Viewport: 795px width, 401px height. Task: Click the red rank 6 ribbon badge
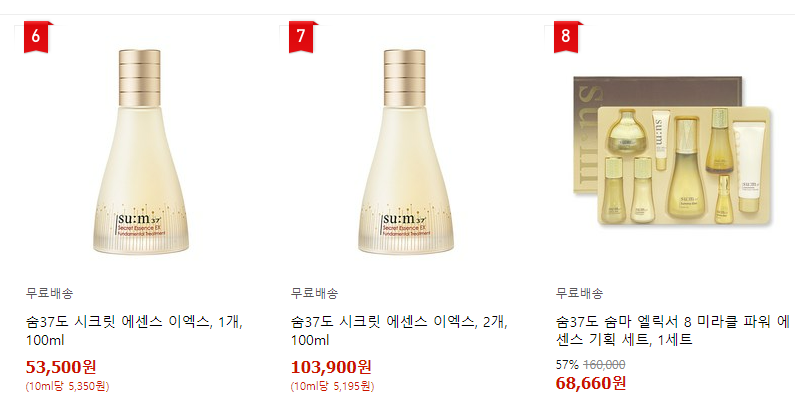(35, 37)
